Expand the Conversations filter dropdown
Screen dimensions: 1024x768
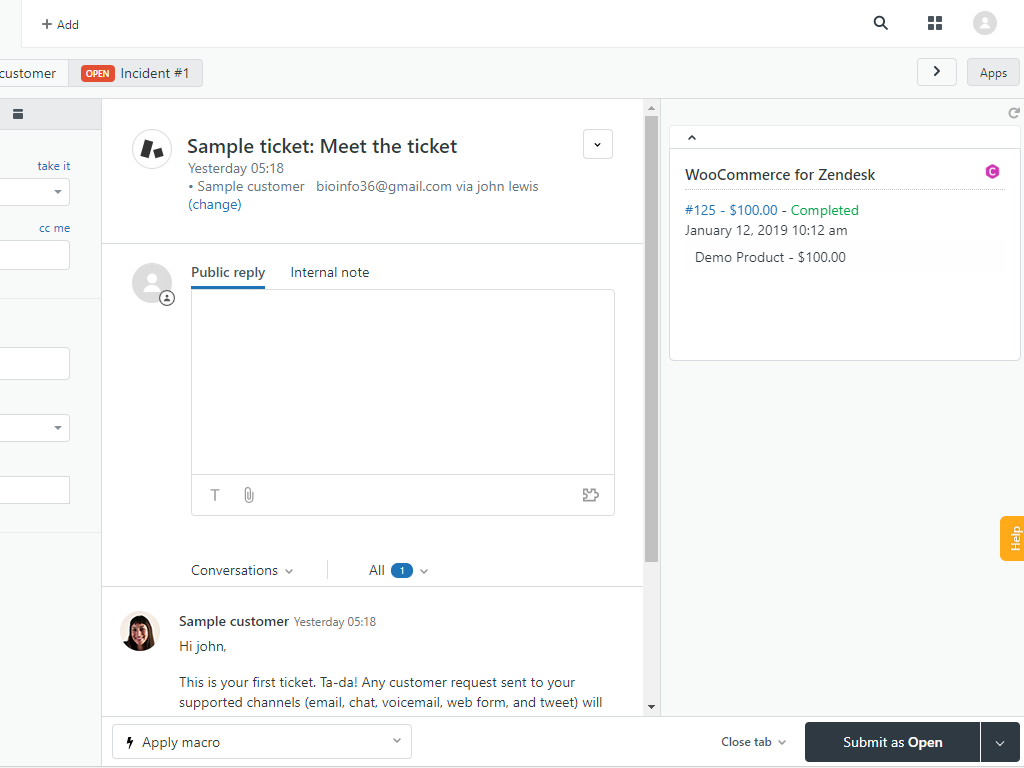pos(242,571)
